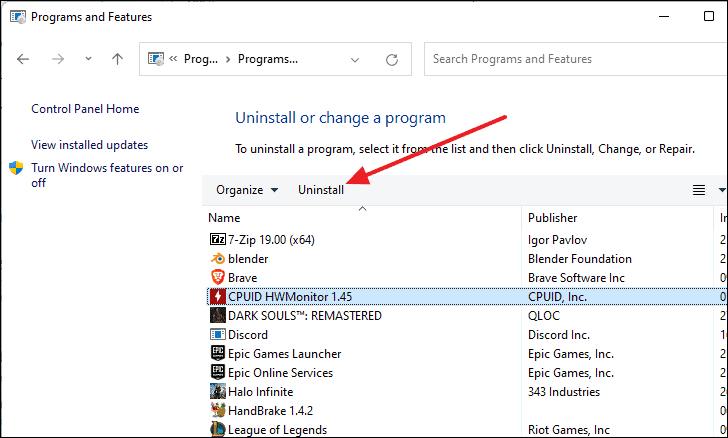This screenshot has width=728, height=438.
Task: Click the Epic Games Launcher icon
Action: point(218,353)
